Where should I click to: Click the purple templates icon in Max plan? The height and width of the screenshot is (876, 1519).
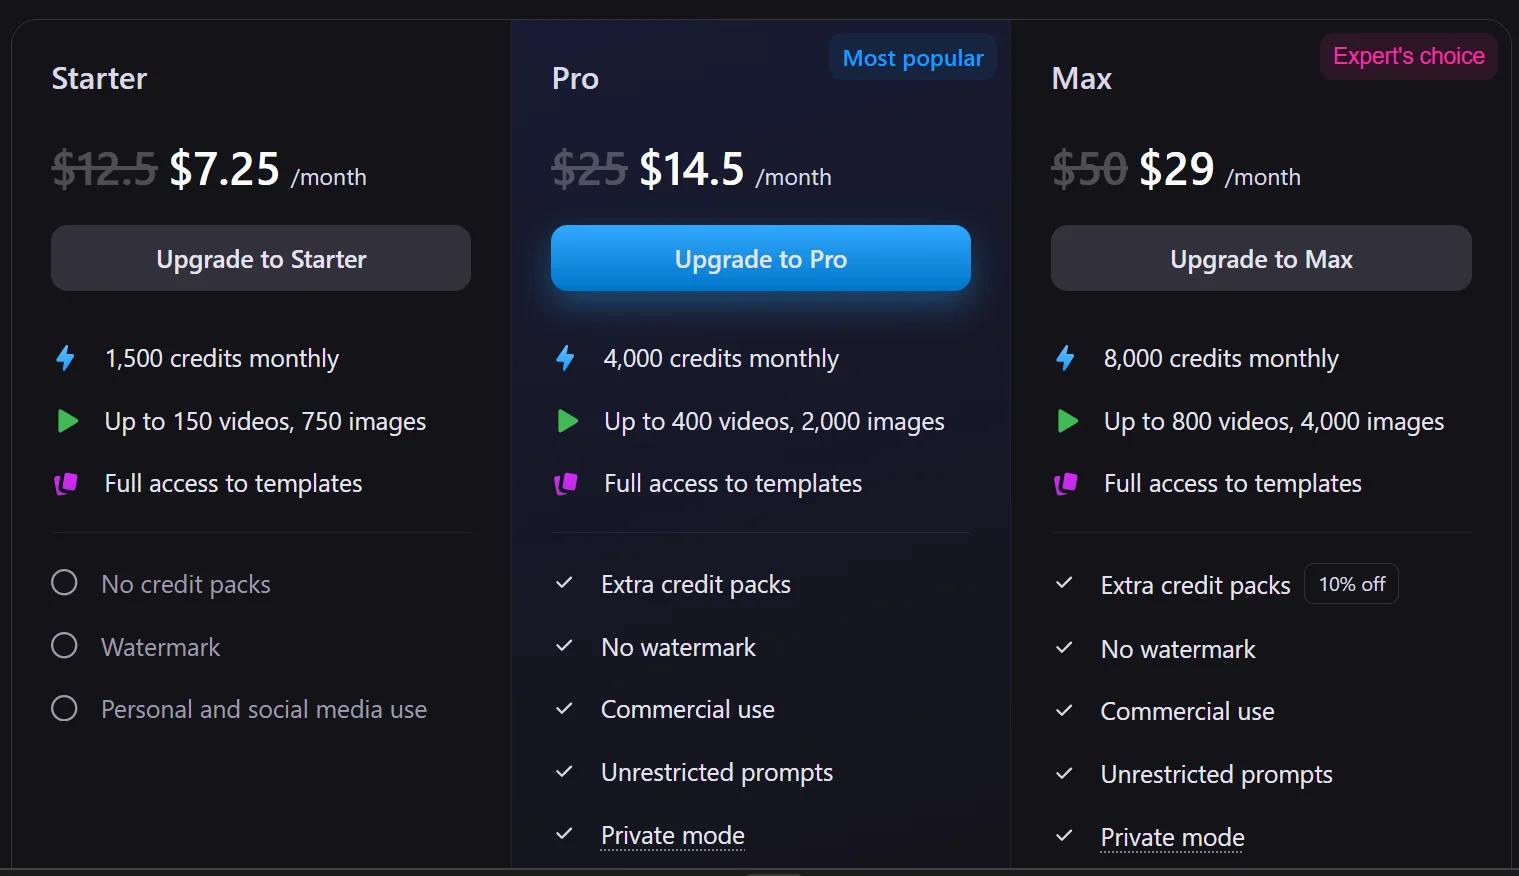pos(1066,484)
